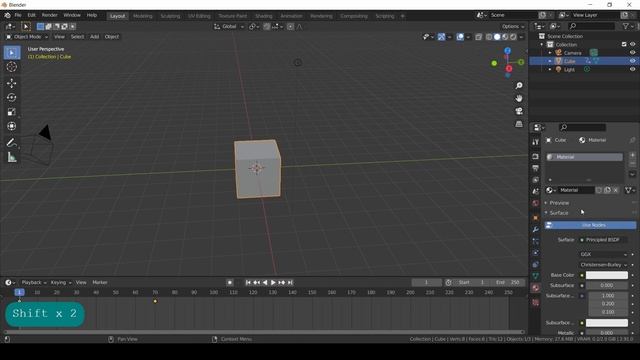Switch to Solid viewport shading
Screen dimensions: 640x360
coord(497,37)
